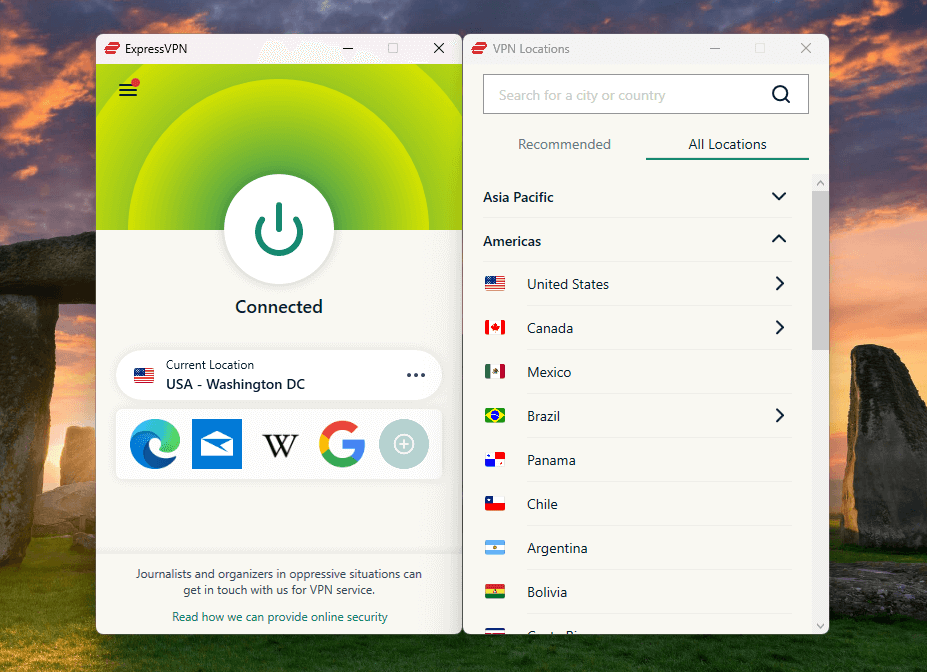
Task: Close the VPN Locations window
Action: tap(806, 48)
